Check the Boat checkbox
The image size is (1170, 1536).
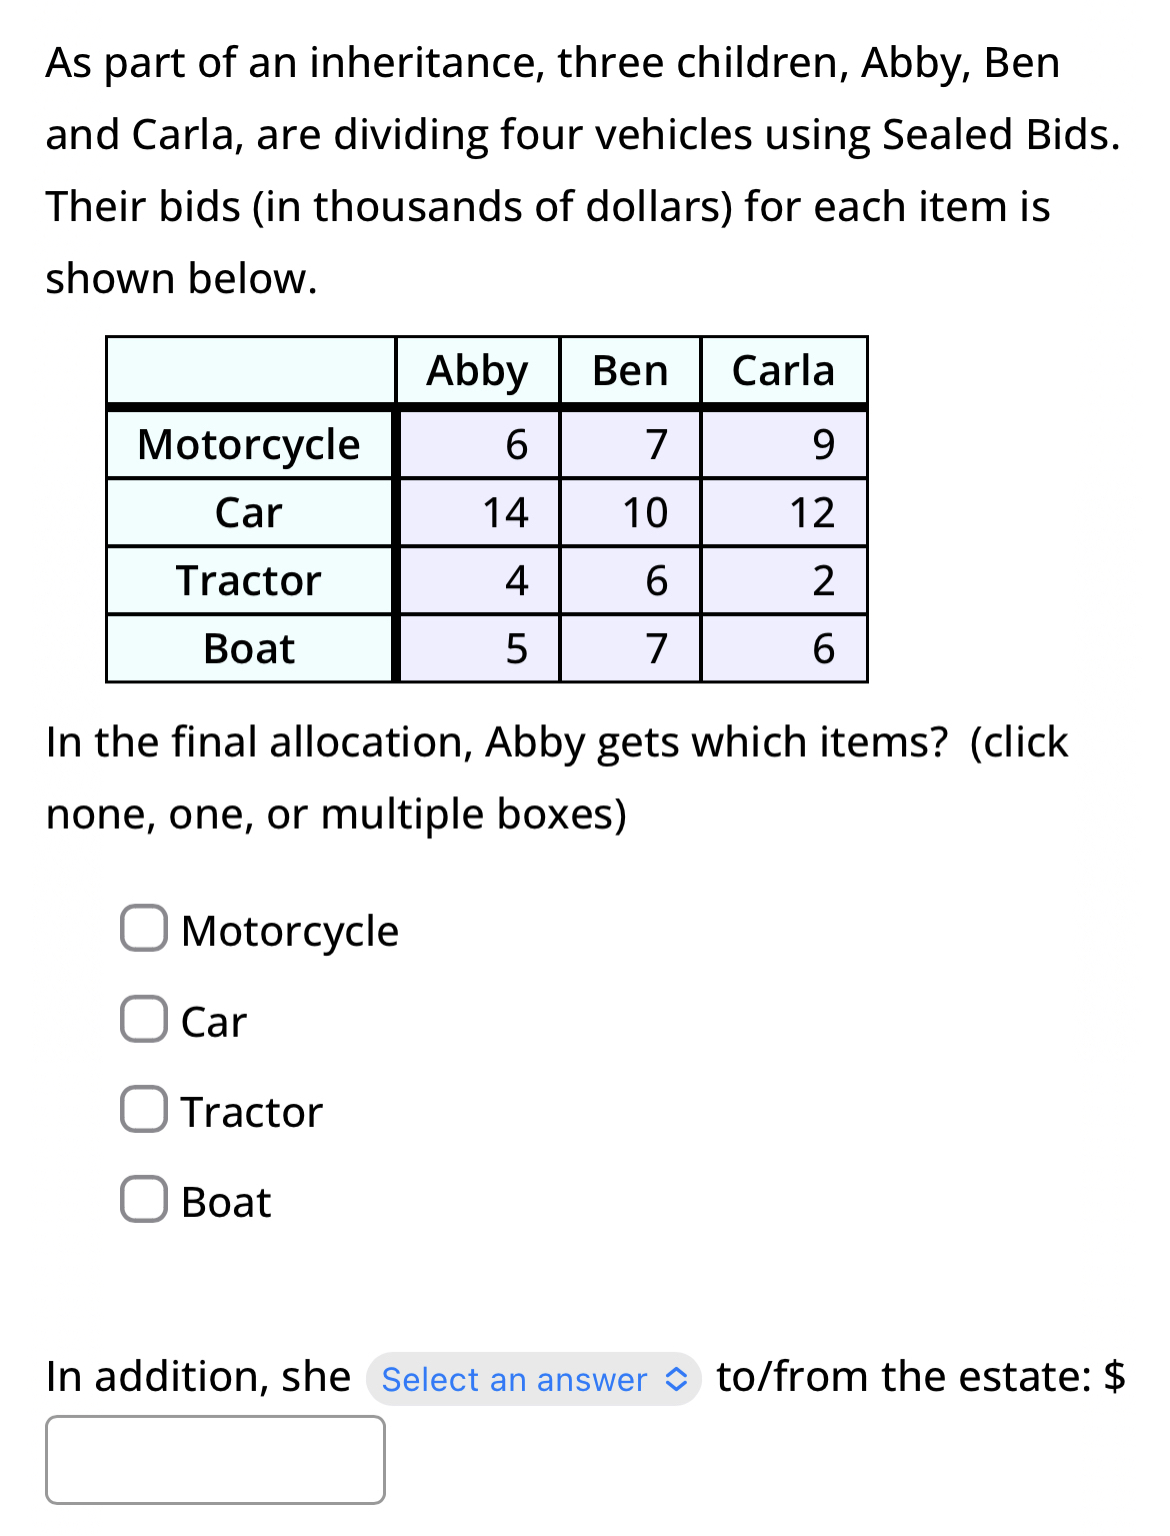[143, 1201]
